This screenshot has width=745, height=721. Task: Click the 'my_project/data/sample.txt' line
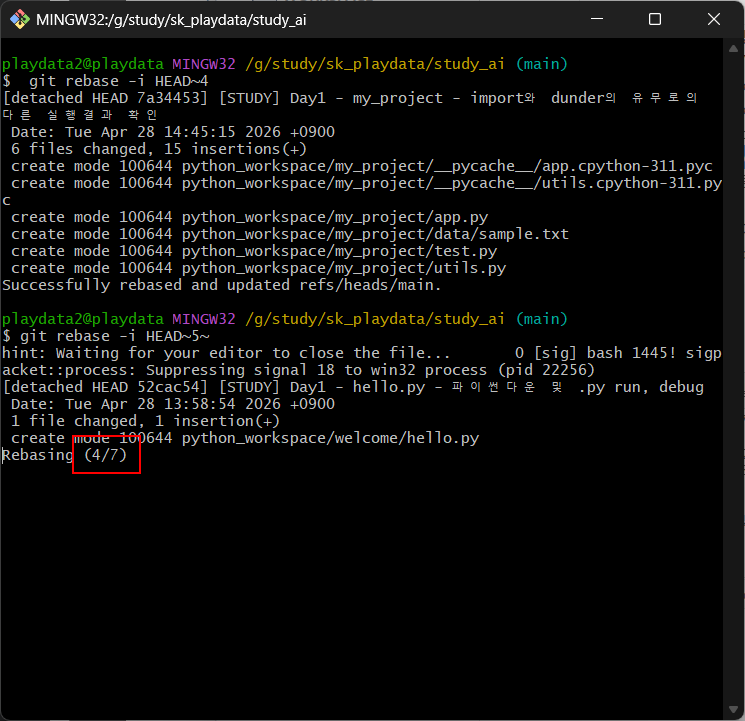[290, 234]
